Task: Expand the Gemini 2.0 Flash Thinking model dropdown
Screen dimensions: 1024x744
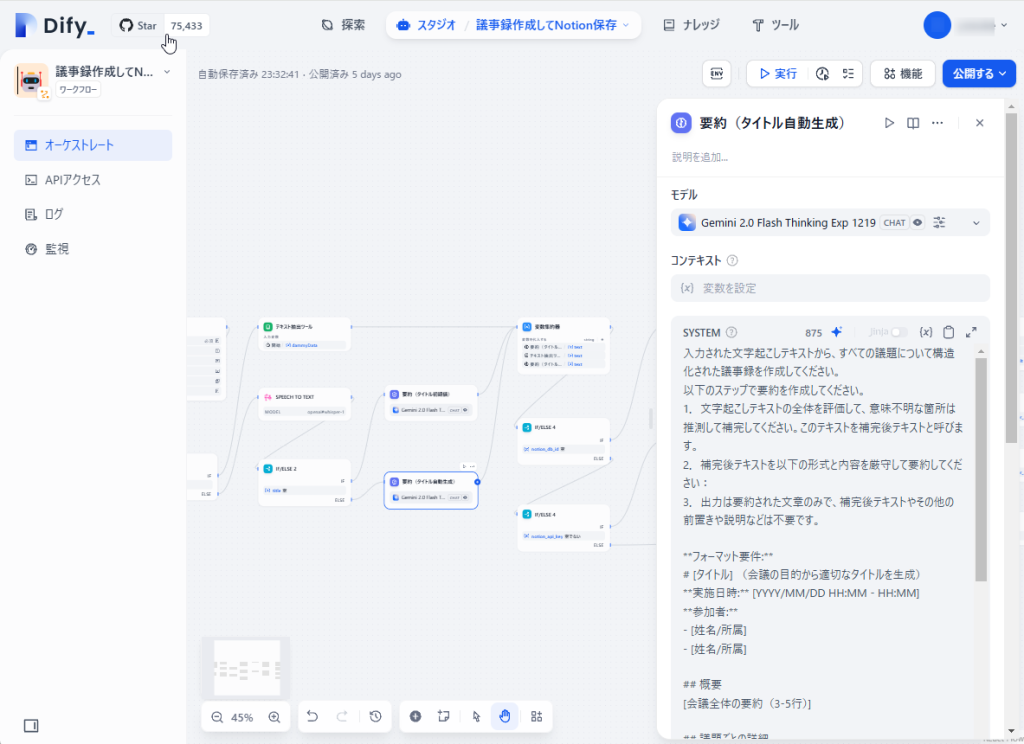Action: (976, 223)
